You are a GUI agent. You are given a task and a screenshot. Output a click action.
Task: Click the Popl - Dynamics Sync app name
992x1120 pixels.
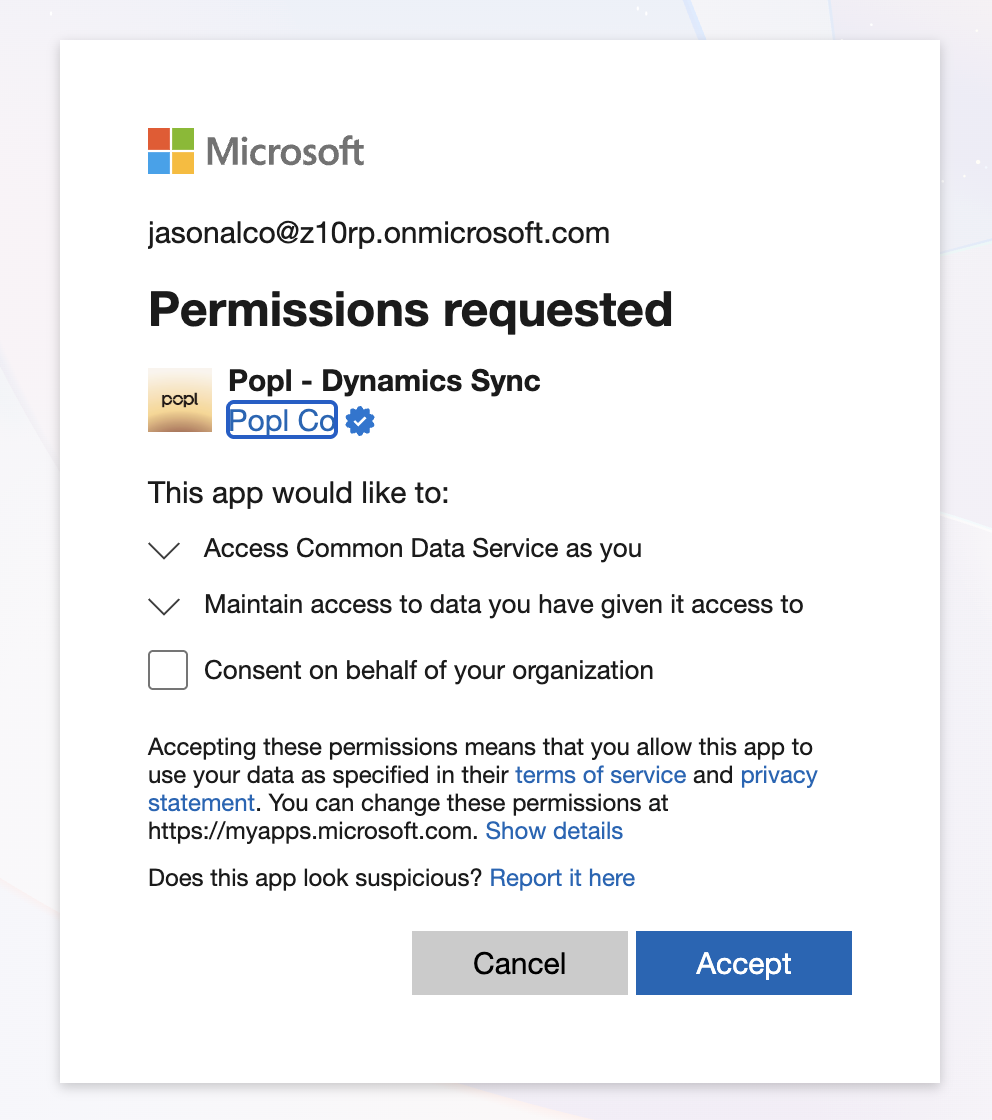pyautogui.click(x=385, y=381)
